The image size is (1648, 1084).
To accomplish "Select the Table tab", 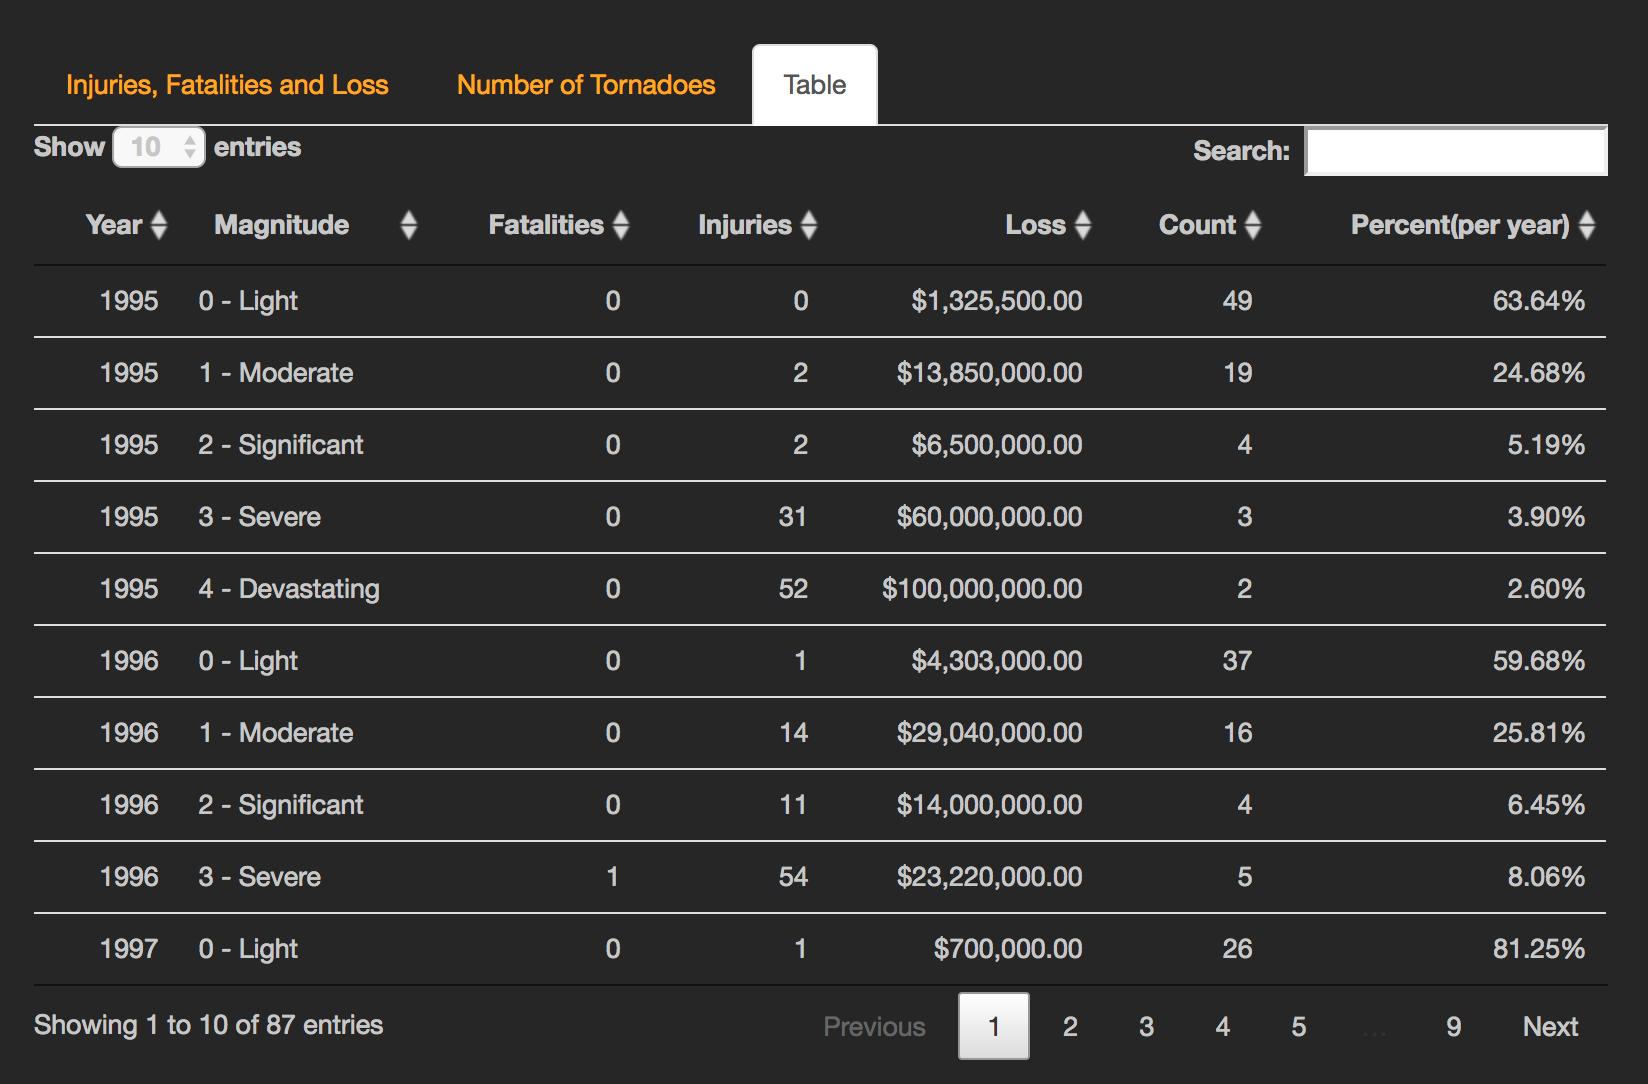I will [814, 85].
